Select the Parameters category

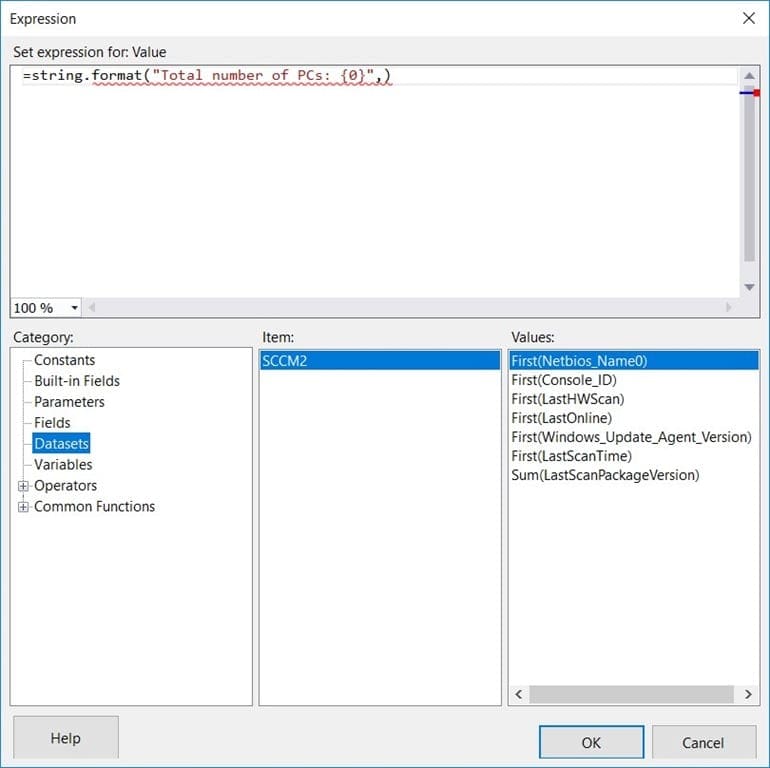tap(69, 402)
